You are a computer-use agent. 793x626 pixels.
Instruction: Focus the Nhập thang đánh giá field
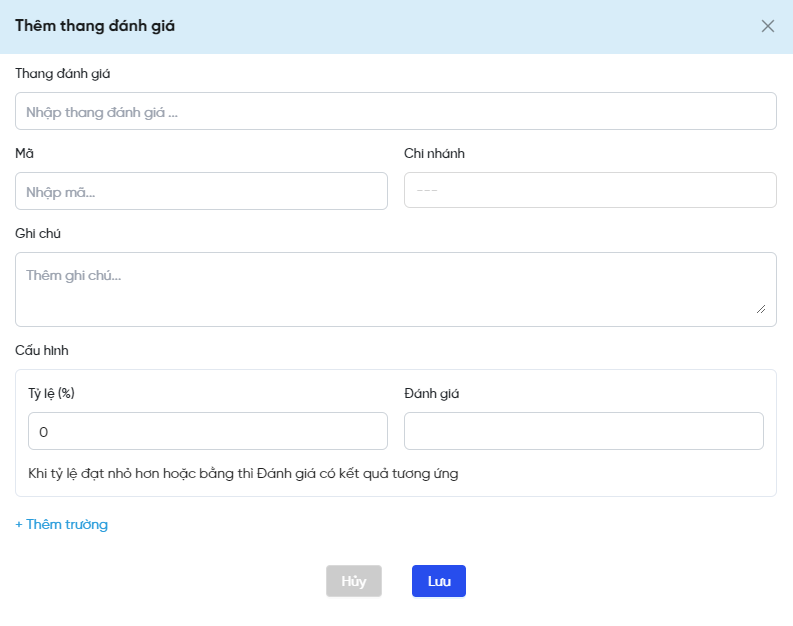click(x=395, y=111)
